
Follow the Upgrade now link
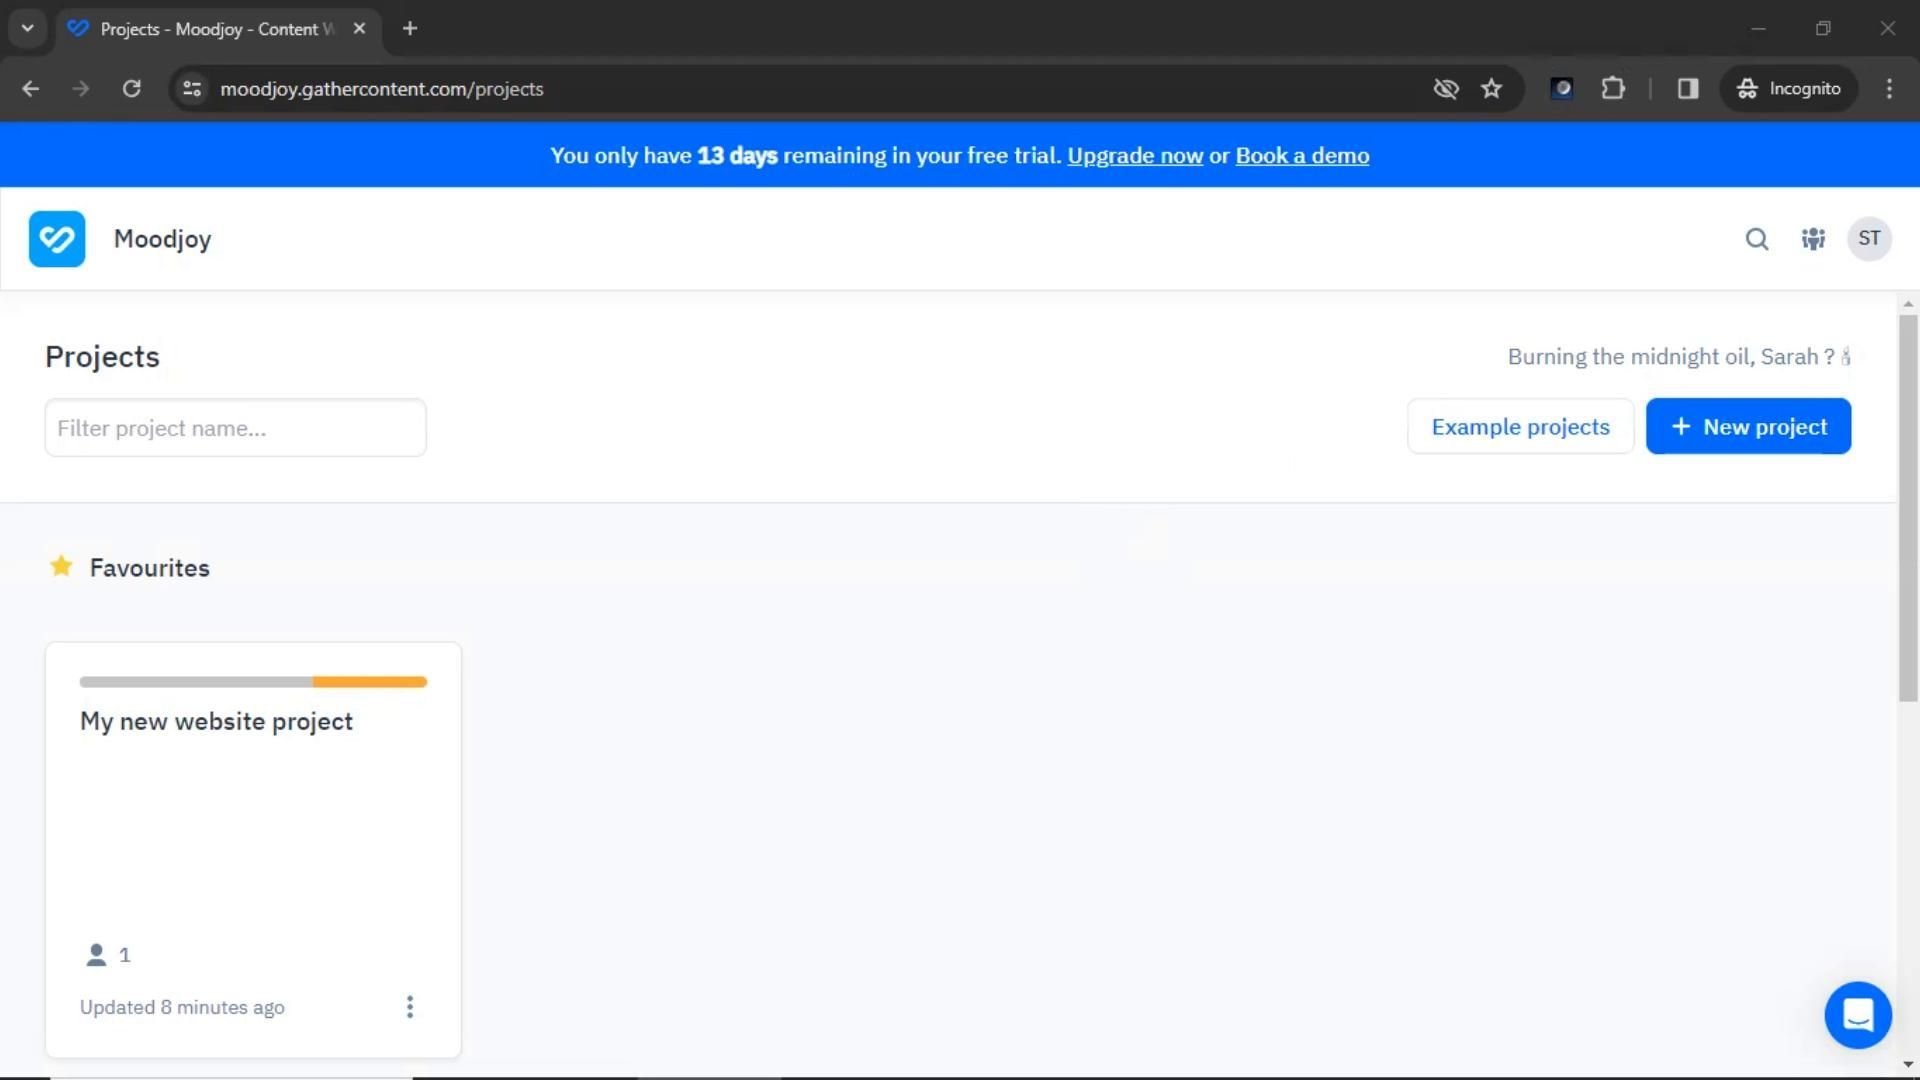point(1135,156)
